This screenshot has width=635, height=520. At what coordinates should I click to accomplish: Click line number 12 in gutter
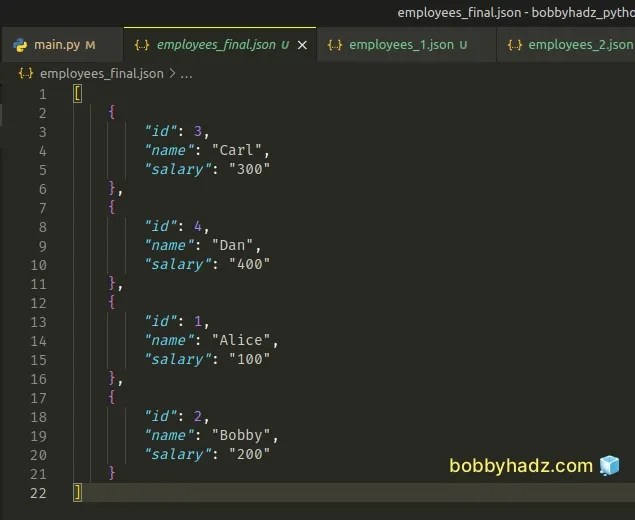38,303
